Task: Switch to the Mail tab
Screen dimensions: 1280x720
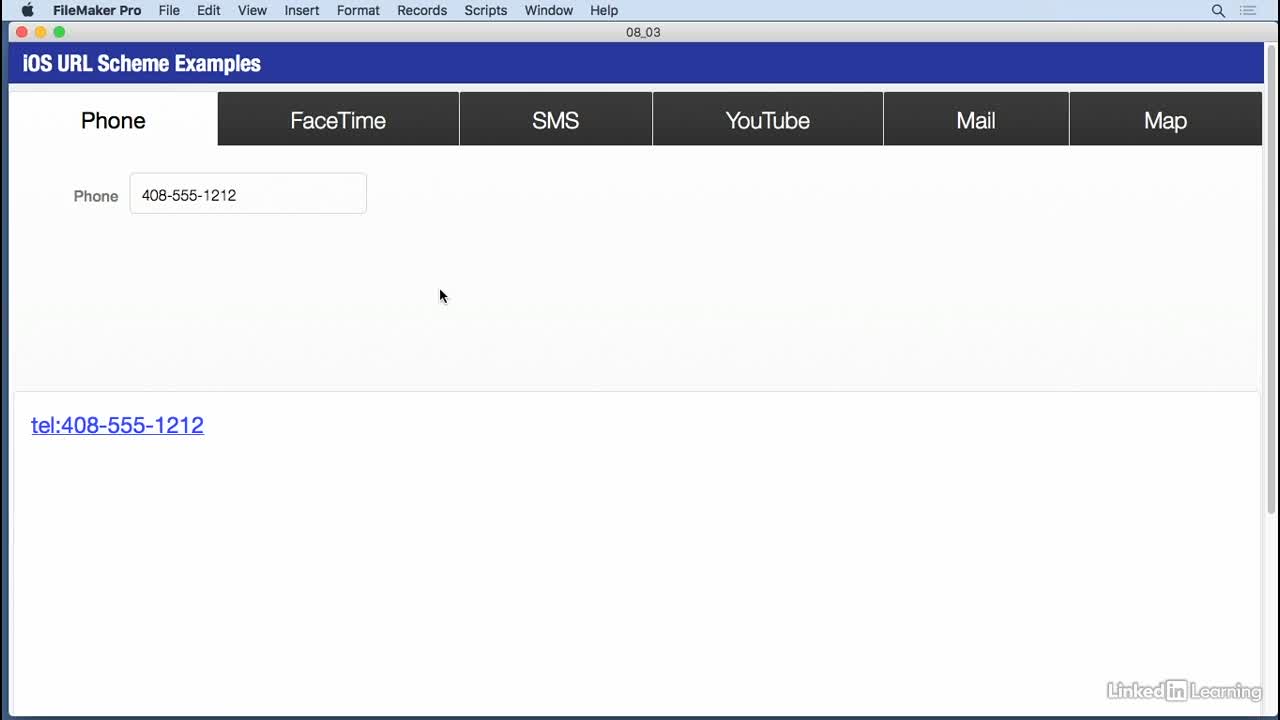Action: pyautogui.click(x=976, y=120)
